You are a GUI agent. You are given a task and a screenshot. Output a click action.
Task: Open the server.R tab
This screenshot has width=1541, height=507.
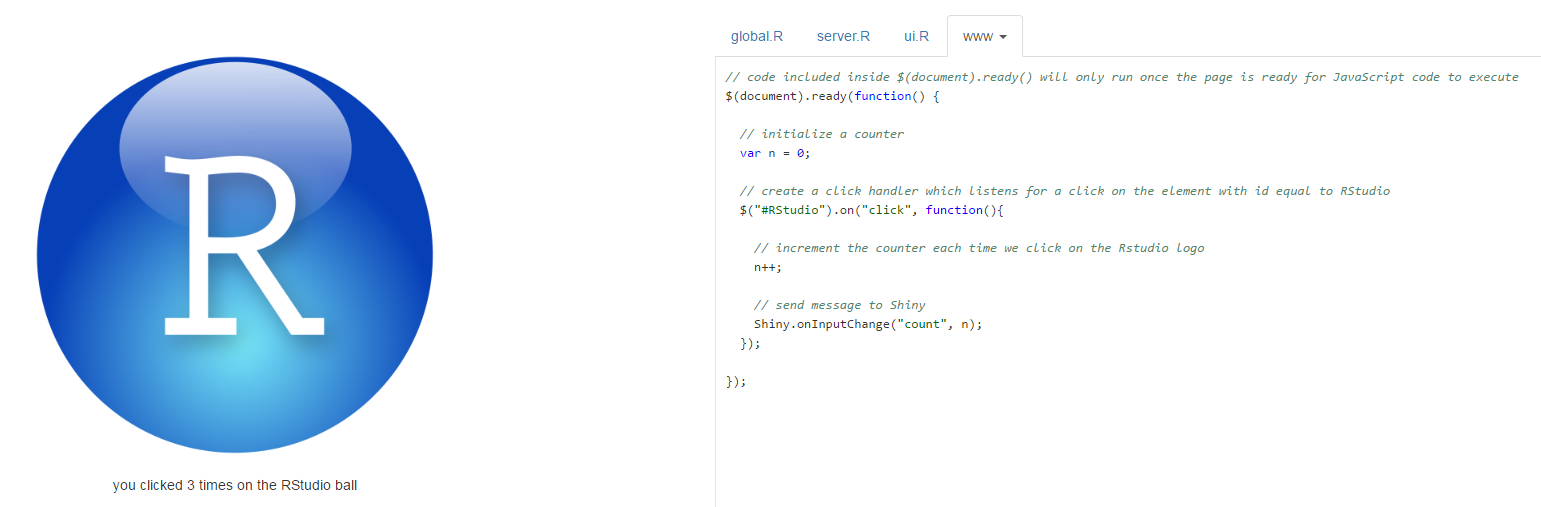click(843, 36)
